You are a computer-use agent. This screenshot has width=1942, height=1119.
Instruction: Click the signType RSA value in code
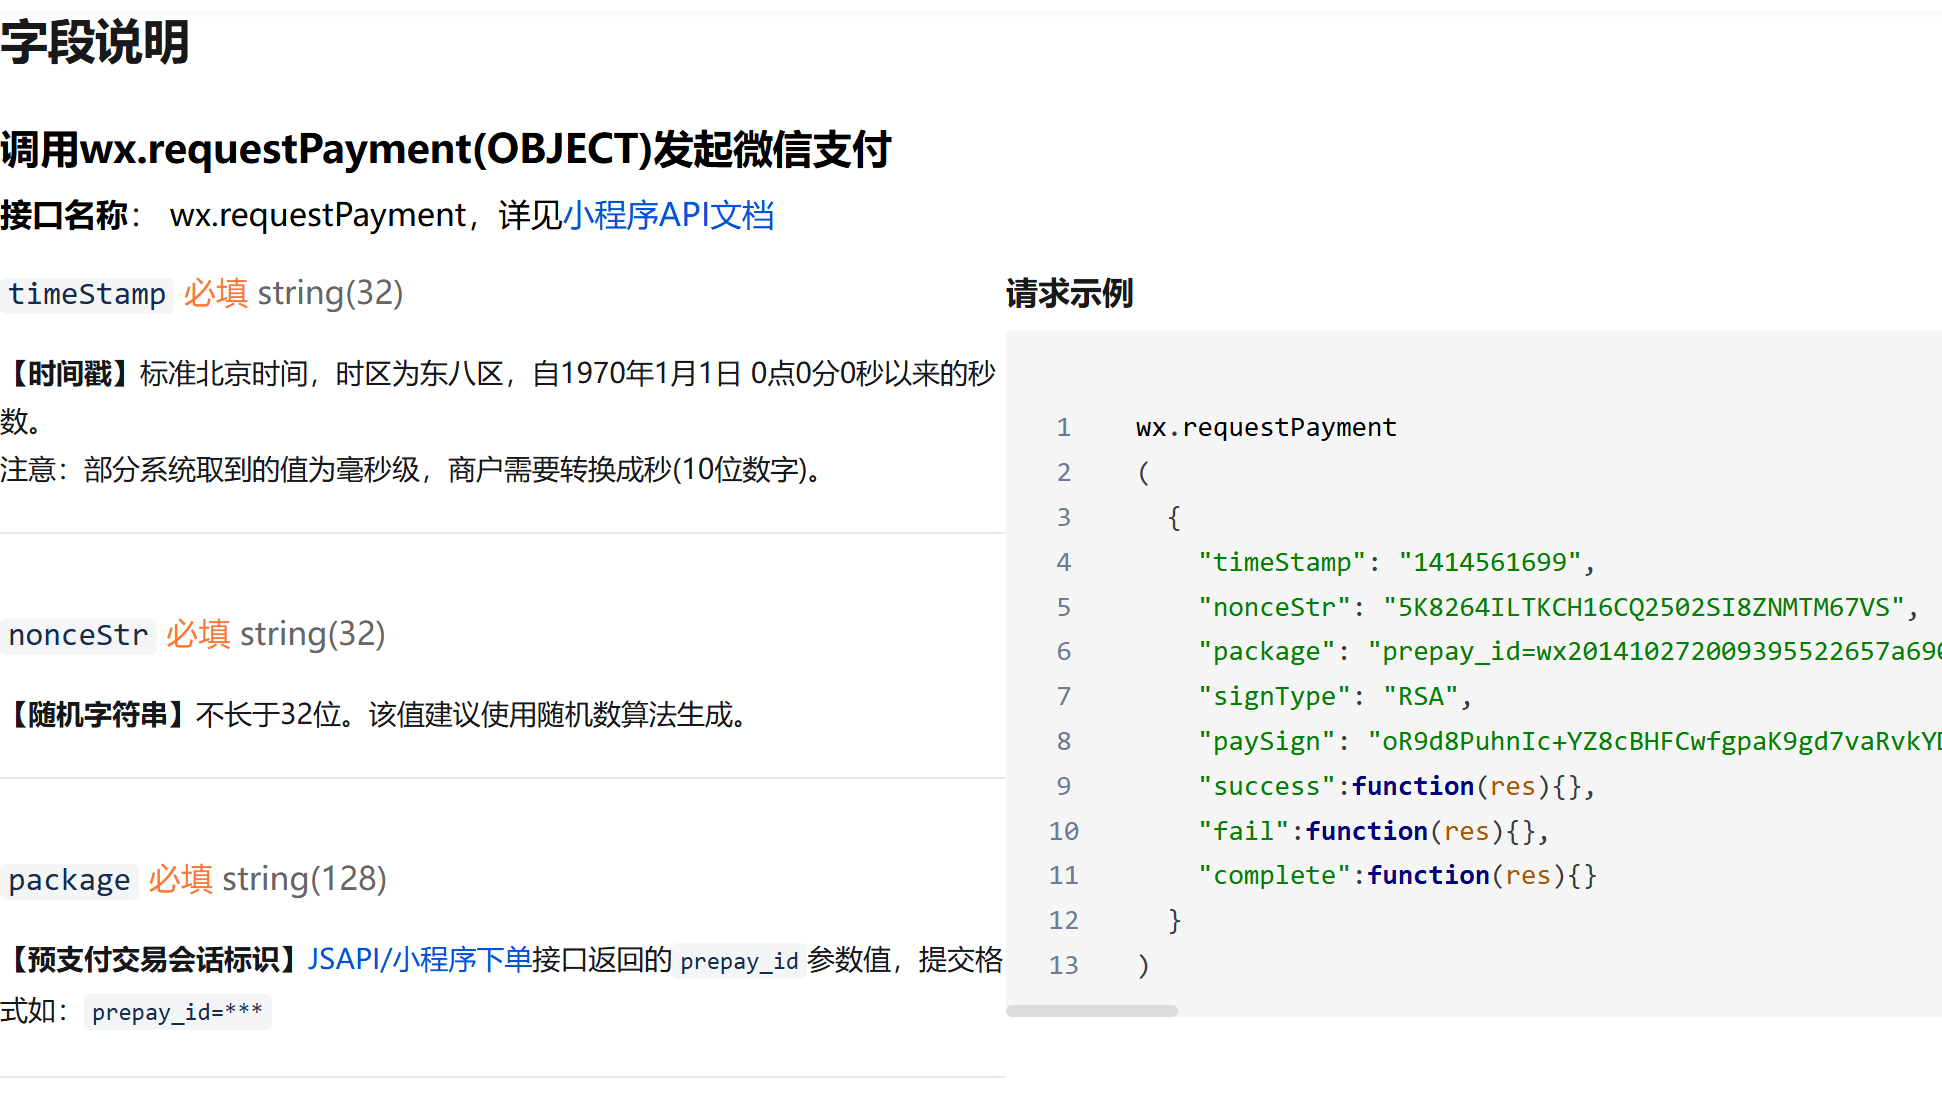click(1421, 696)
